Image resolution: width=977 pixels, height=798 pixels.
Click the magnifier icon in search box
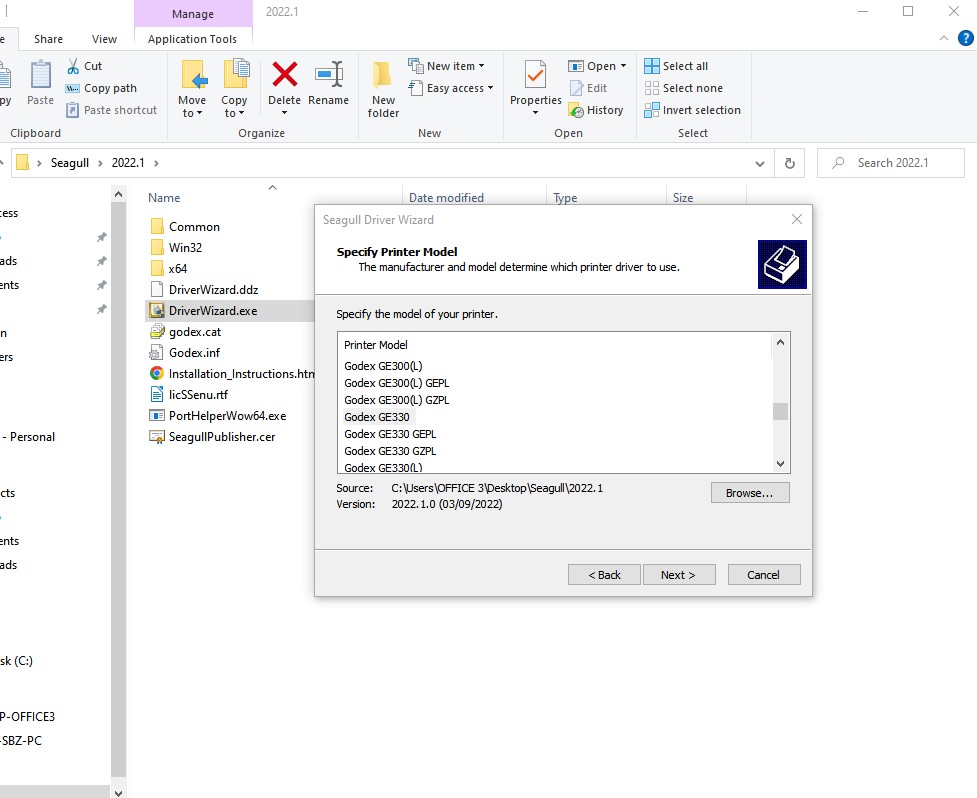coord(839,163)
